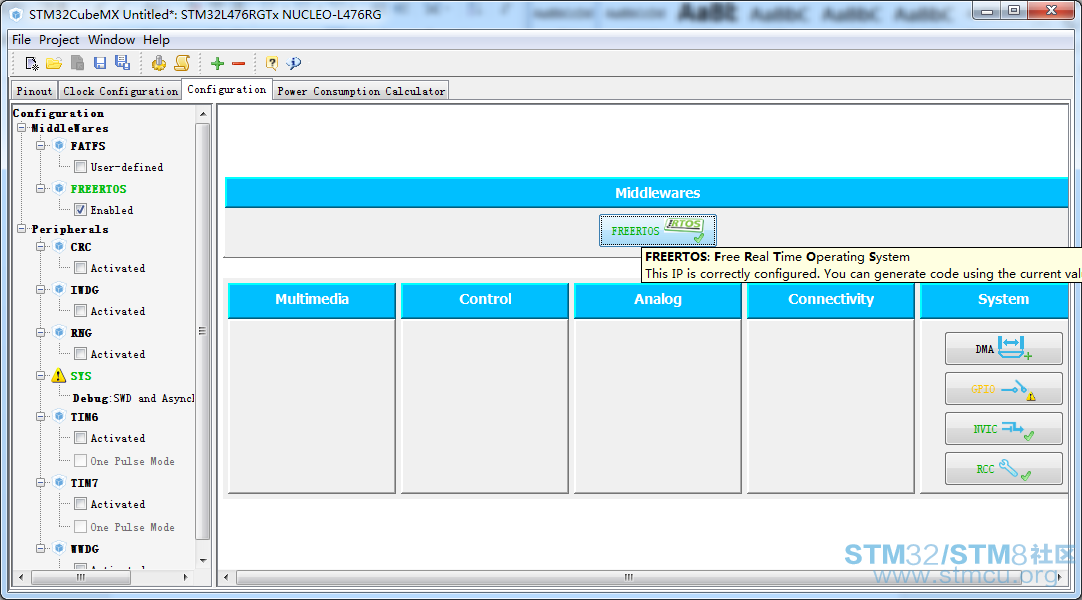The height and width of the screenshot is (600, 1082).
Task: Collapse the SYS tree node
Action: 41,376
